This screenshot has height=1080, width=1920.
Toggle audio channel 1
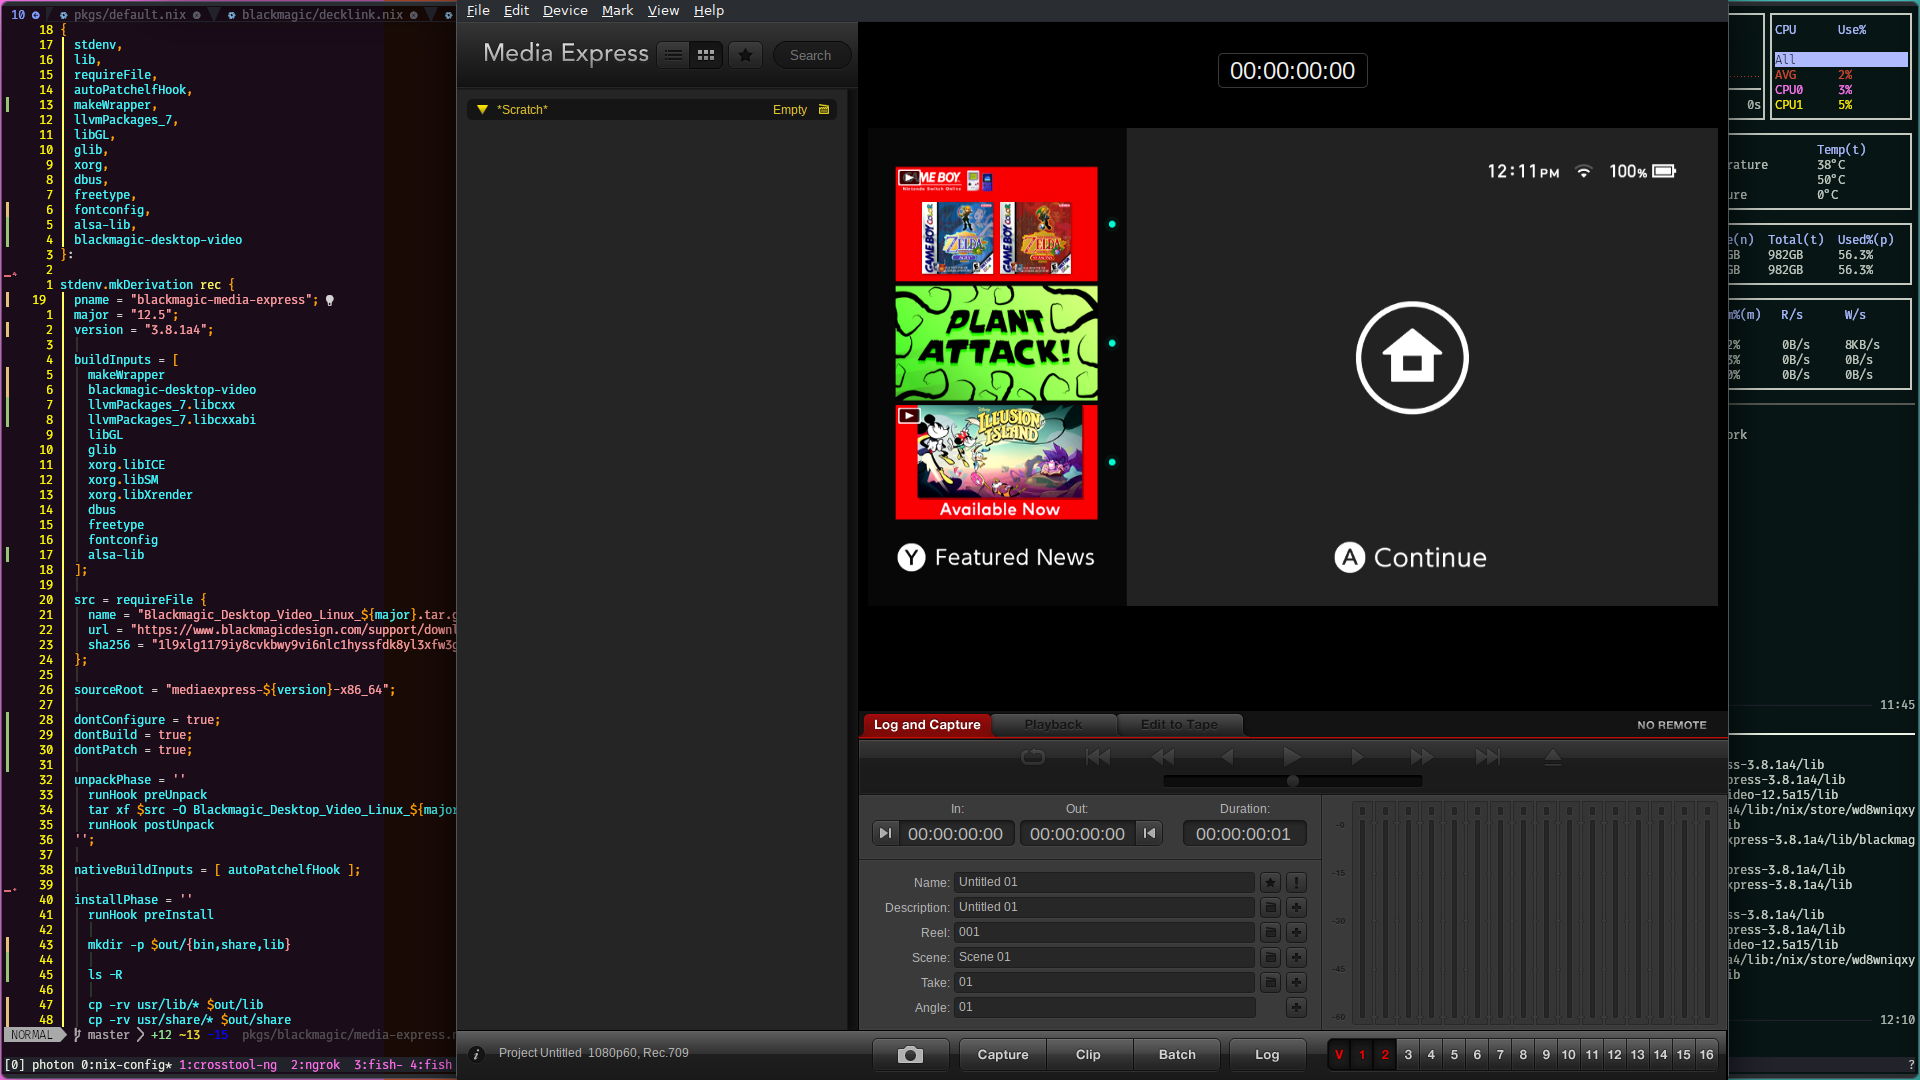point(1362,1055)
